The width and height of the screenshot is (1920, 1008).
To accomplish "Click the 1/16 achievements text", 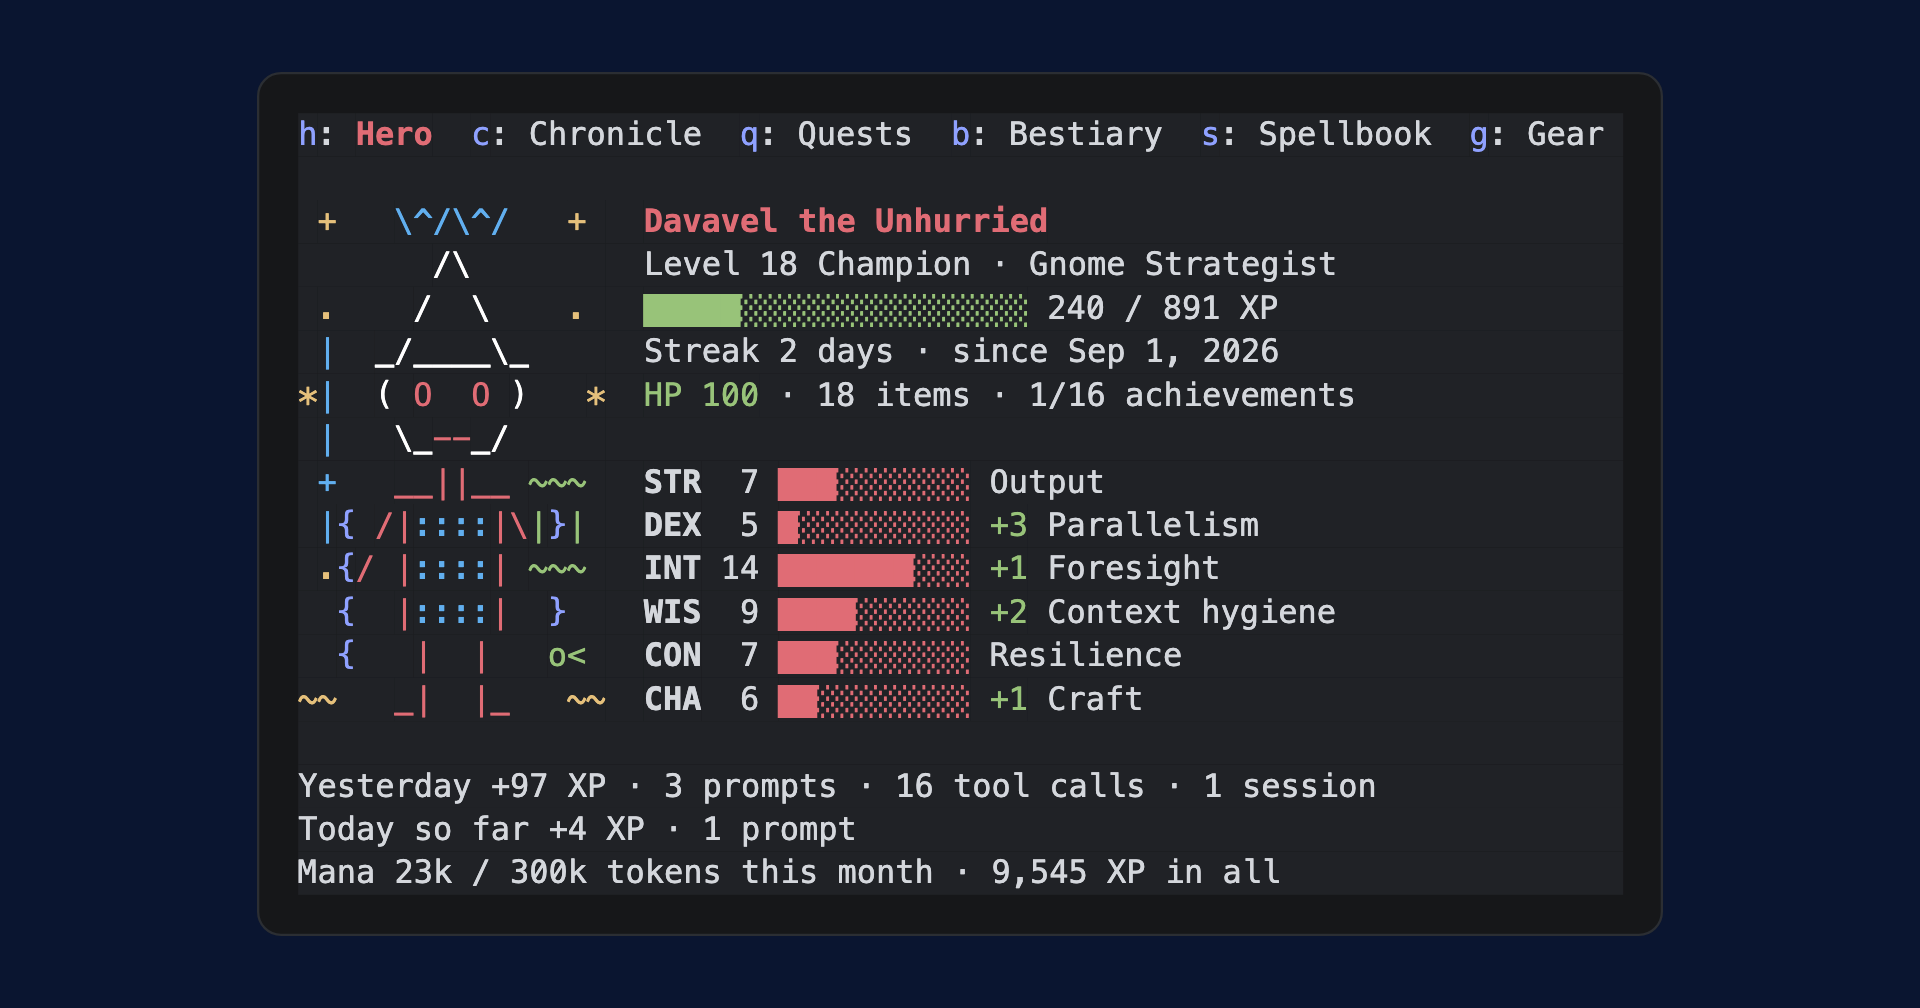I will tap(1191, 395).
